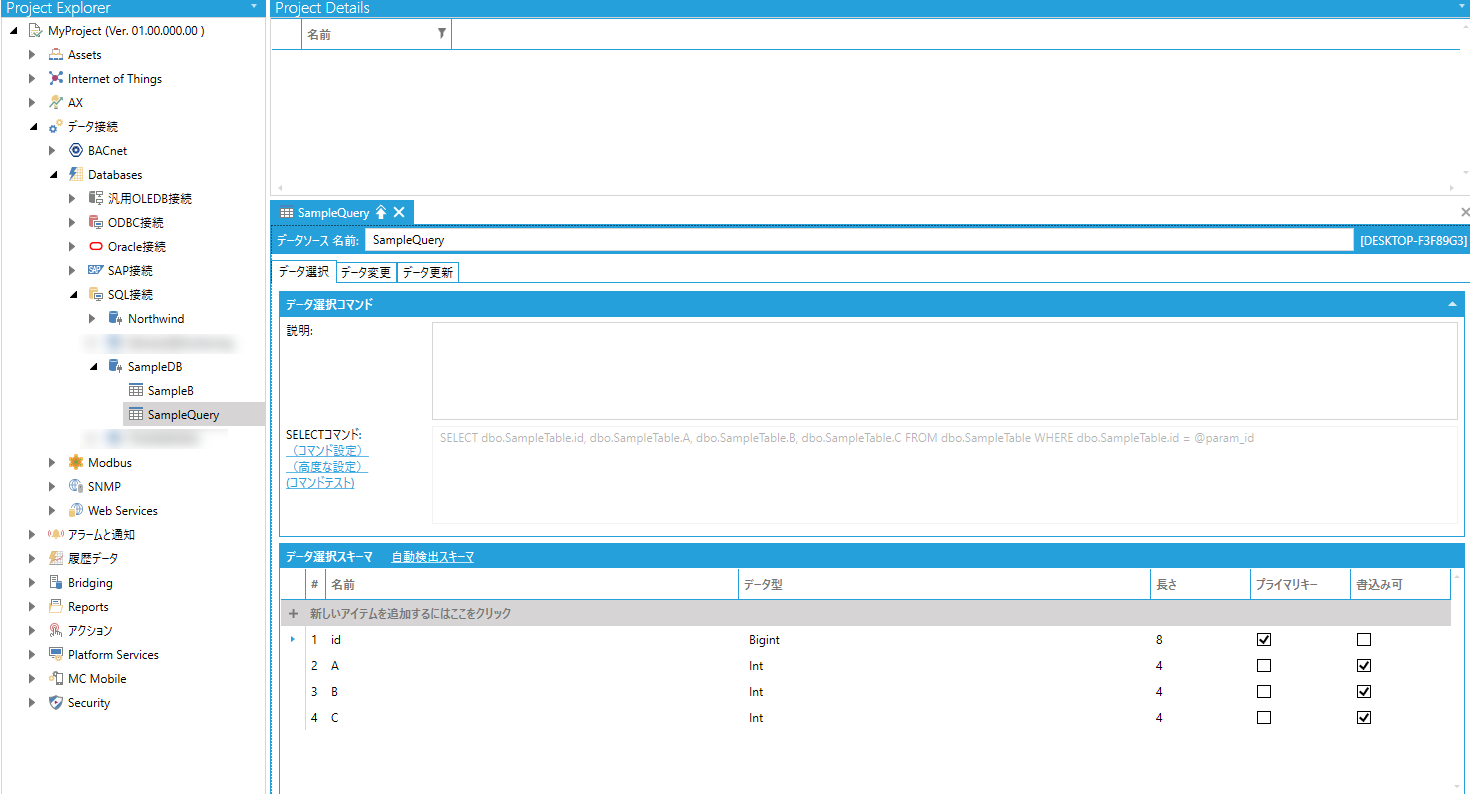Click the SQL接続 folder icon
1470x794 pixels.
click(x=96, y=295)
